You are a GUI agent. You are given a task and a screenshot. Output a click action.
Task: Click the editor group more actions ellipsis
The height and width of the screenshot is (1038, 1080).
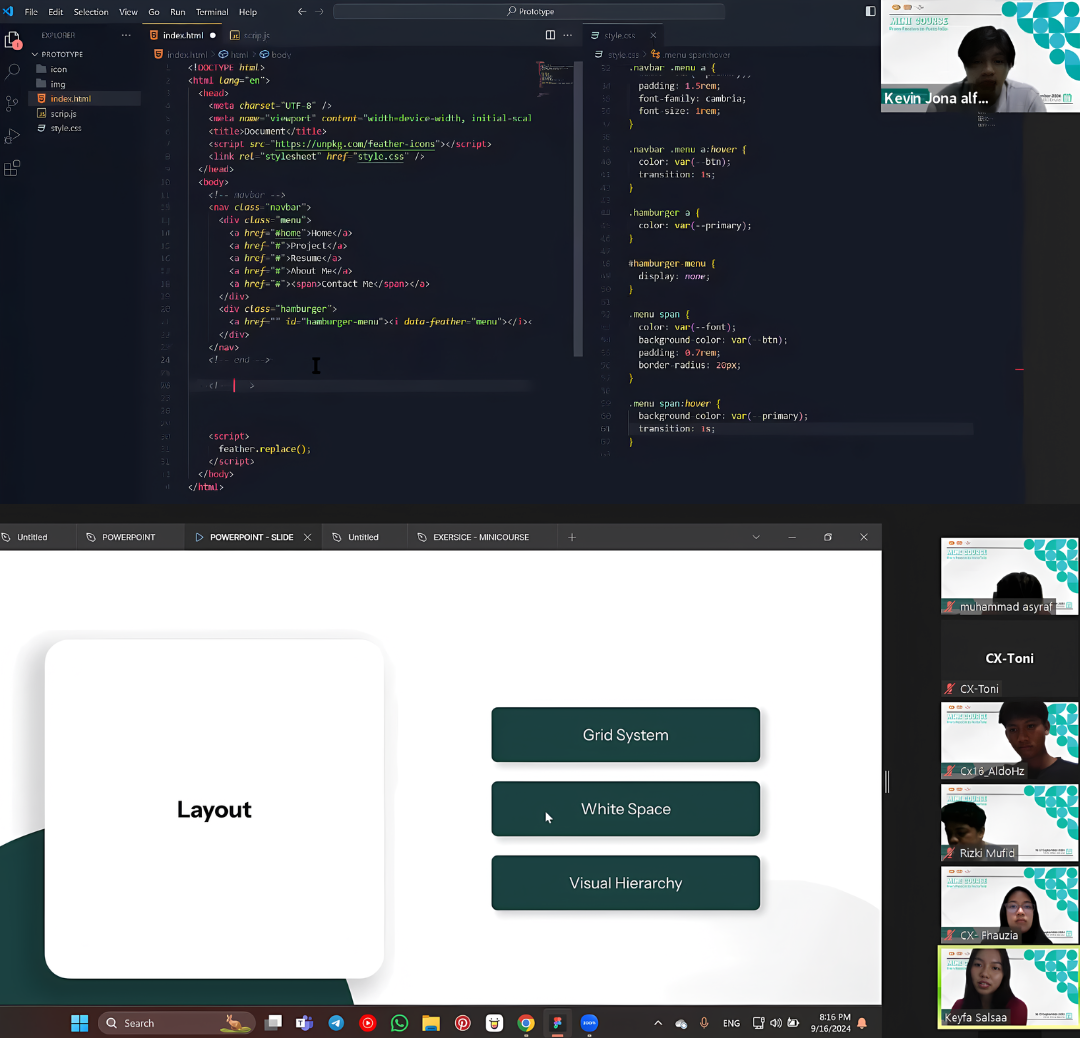click(x=567, y=34)
